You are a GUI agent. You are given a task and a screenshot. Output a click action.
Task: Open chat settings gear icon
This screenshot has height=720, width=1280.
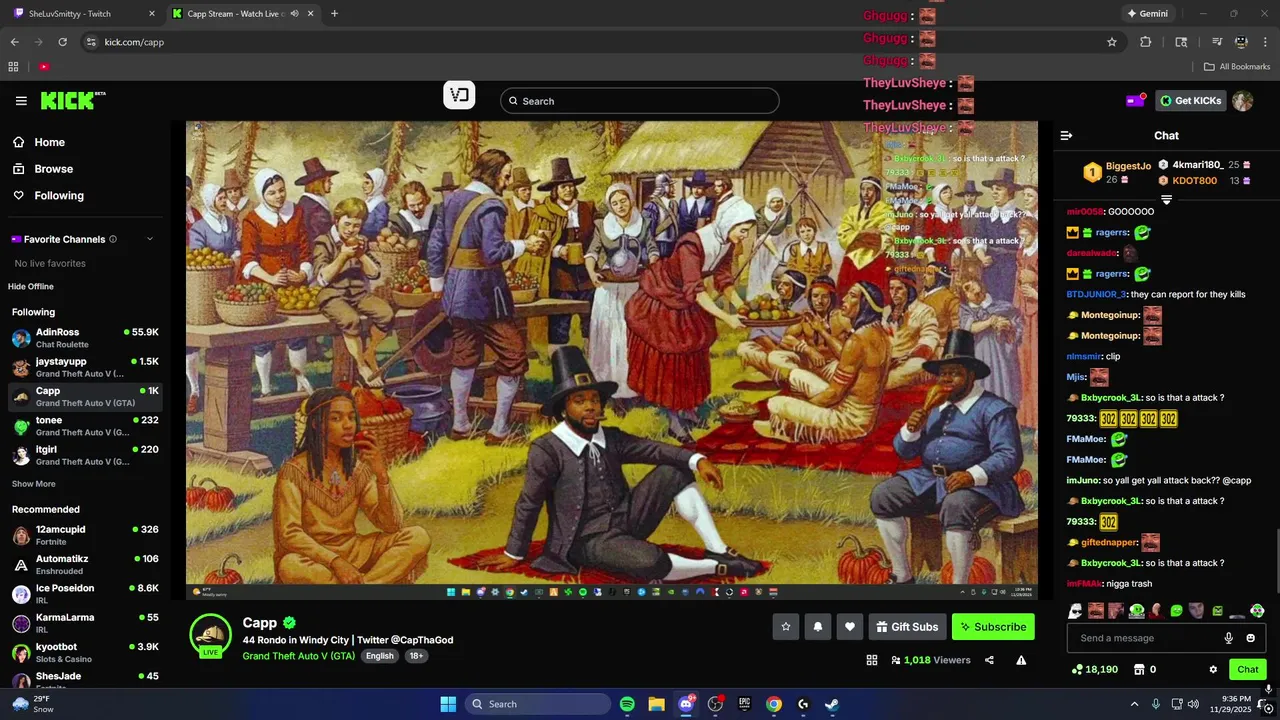[x=1213, y=670]
